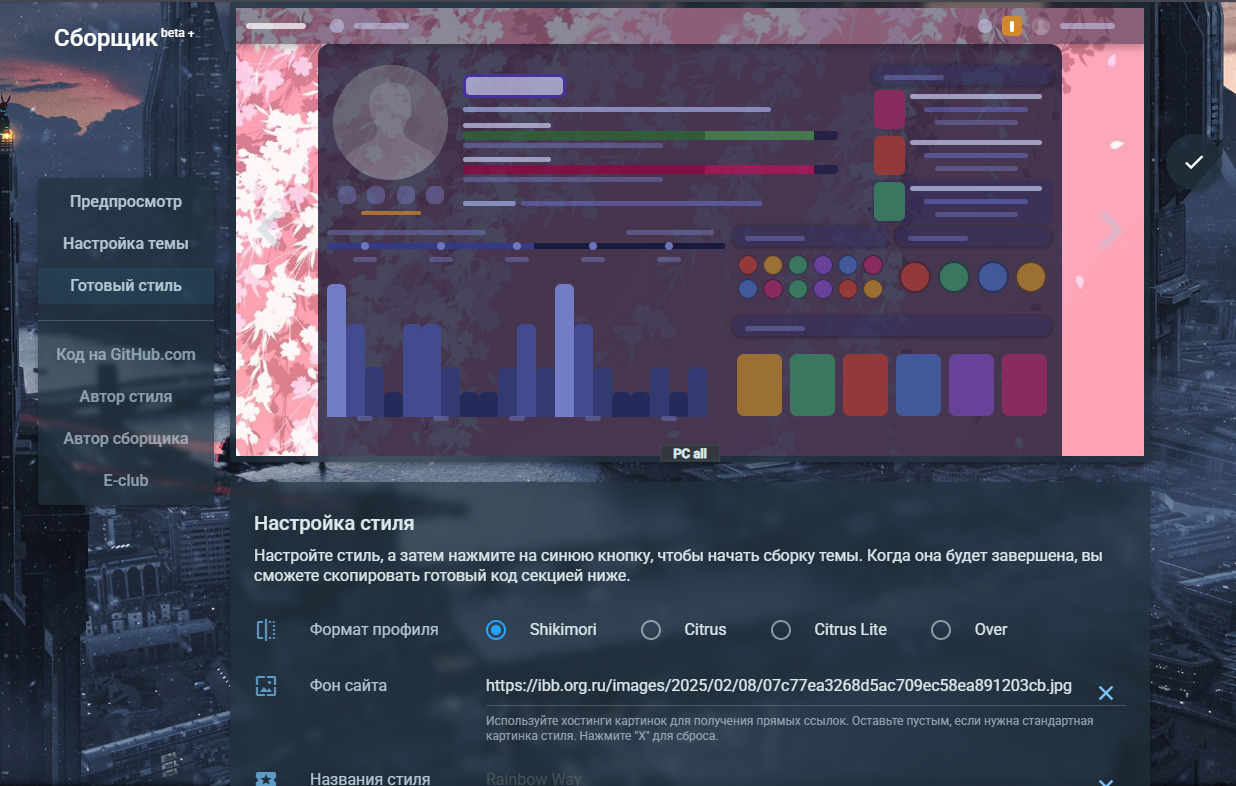The height and width of the screenshot is (786, 1236).
Task: Click the PC all preview label
Action: (689, 454)
